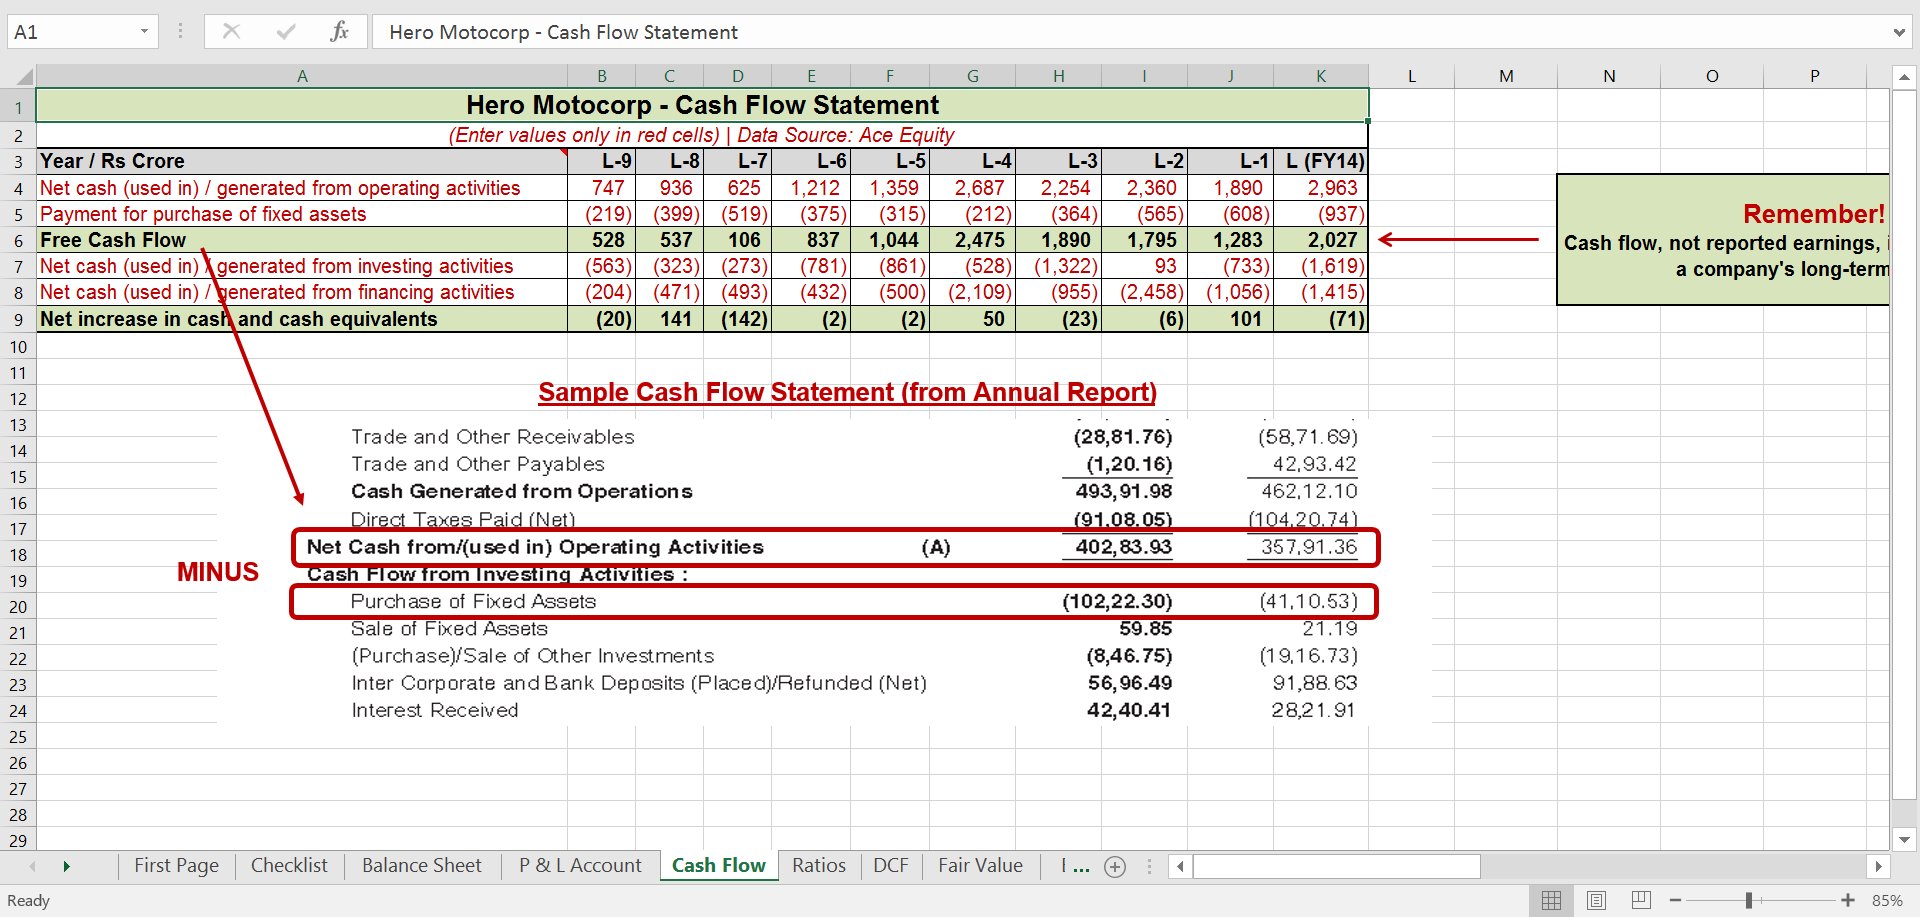1920x917 pixels.
Task: Click 'Net increase in cash and cash equivalents' cell
Action: (x=302, y=319)
